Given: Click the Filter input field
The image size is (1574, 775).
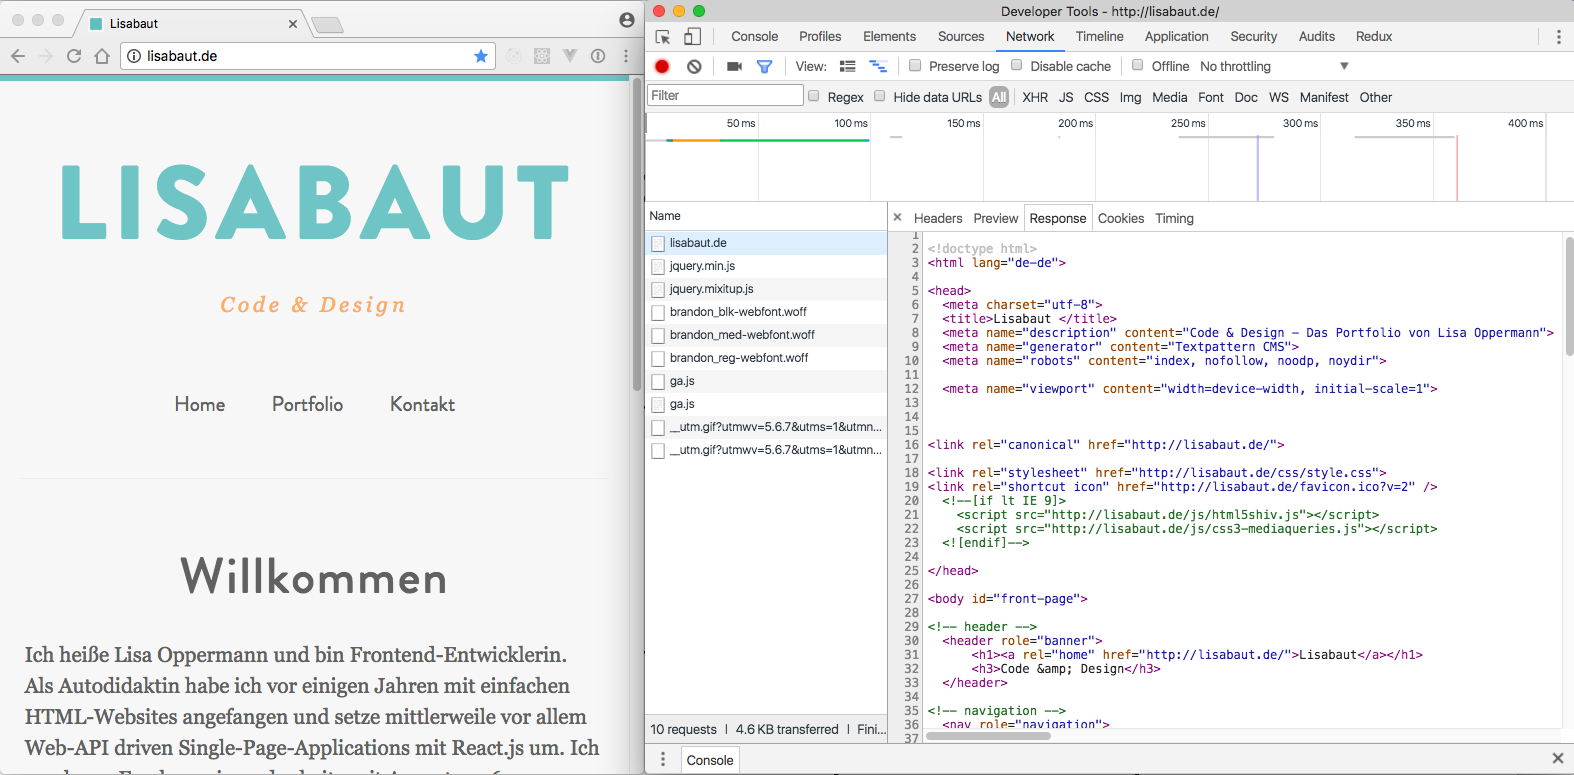Looking at the screenshot, I should coord(725,95).
